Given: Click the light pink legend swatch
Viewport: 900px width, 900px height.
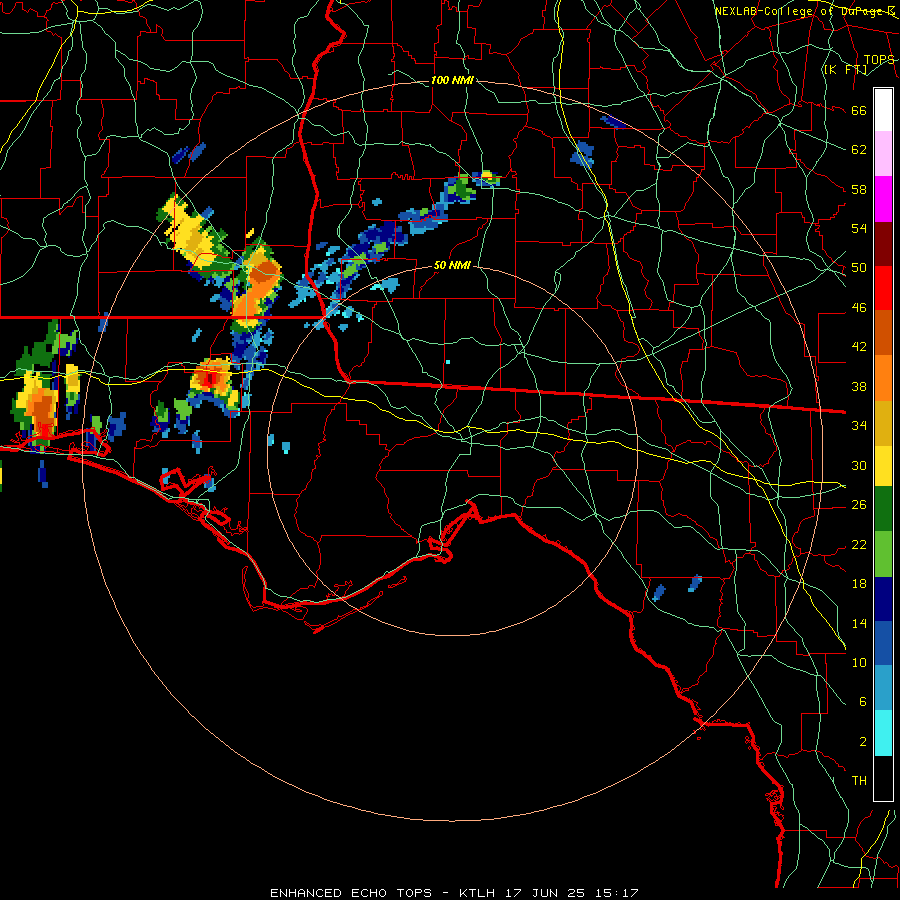Looking at the screenshot, I should 883,154.
